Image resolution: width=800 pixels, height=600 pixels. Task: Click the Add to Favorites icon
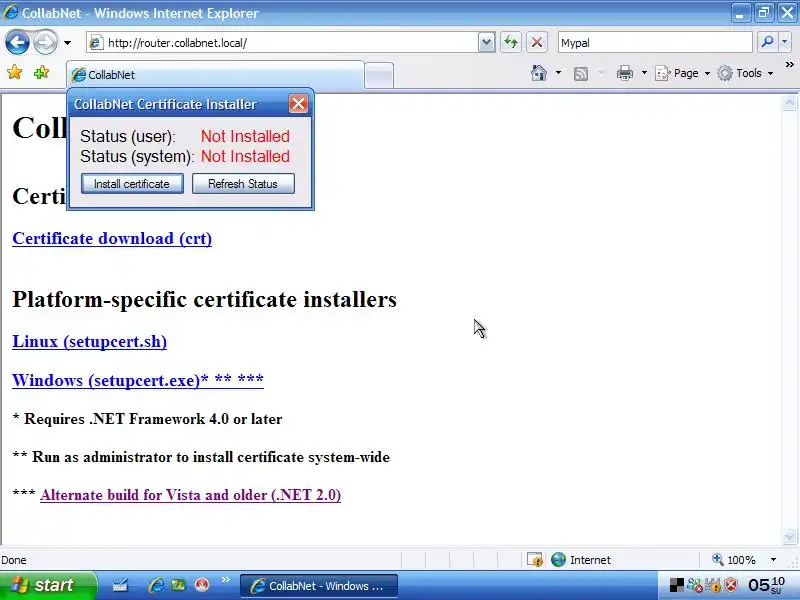[x=41, y=72]
